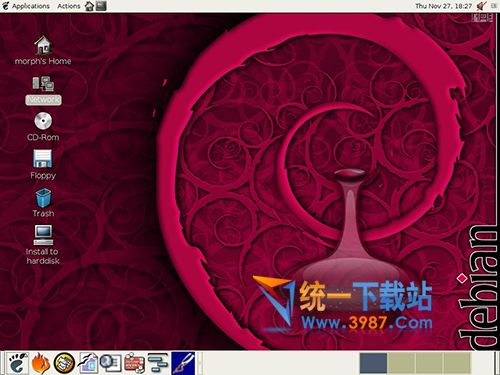Launch the OpenOffice document icon
Screen dimensions: 500x375
click(x=88, y=363)
